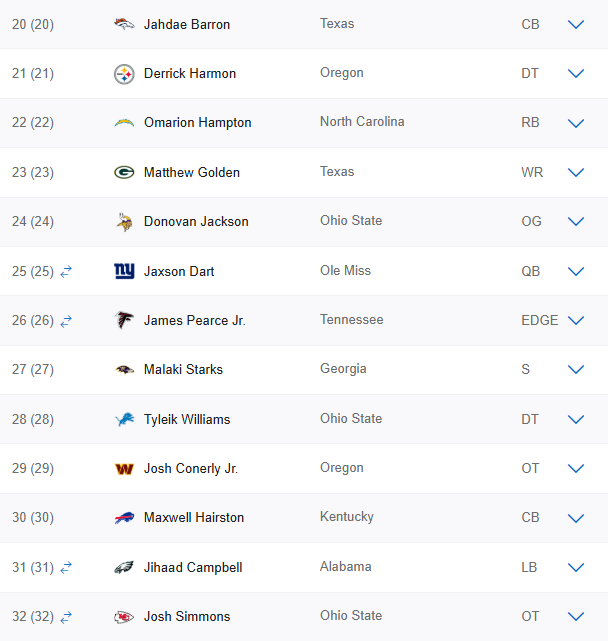This screenshot has height=641, width=608.
Task: Open Jaxson Dart's player name link
Action: [x=179, y=271]
